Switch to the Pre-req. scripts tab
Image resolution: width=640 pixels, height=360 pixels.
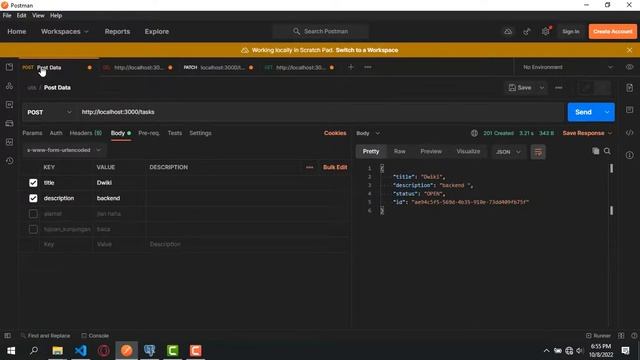149,133
